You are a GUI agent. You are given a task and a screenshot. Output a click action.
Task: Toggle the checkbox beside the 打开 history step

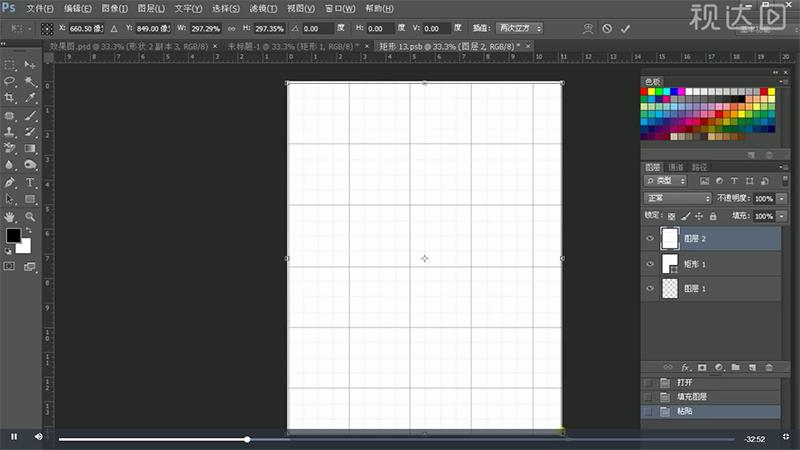(x=649, y=382)
